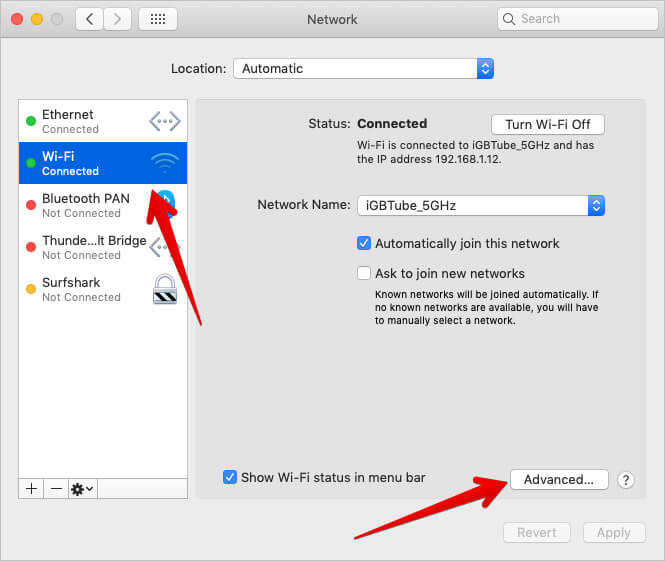
Task: Click the Wi-Fi connection description with IP address
Action: click(475, 152)
